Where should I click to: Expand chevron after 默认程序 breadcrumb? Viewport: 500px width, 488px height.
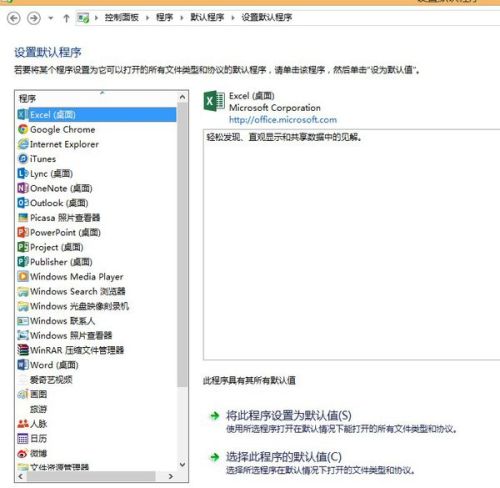point(233,18)
